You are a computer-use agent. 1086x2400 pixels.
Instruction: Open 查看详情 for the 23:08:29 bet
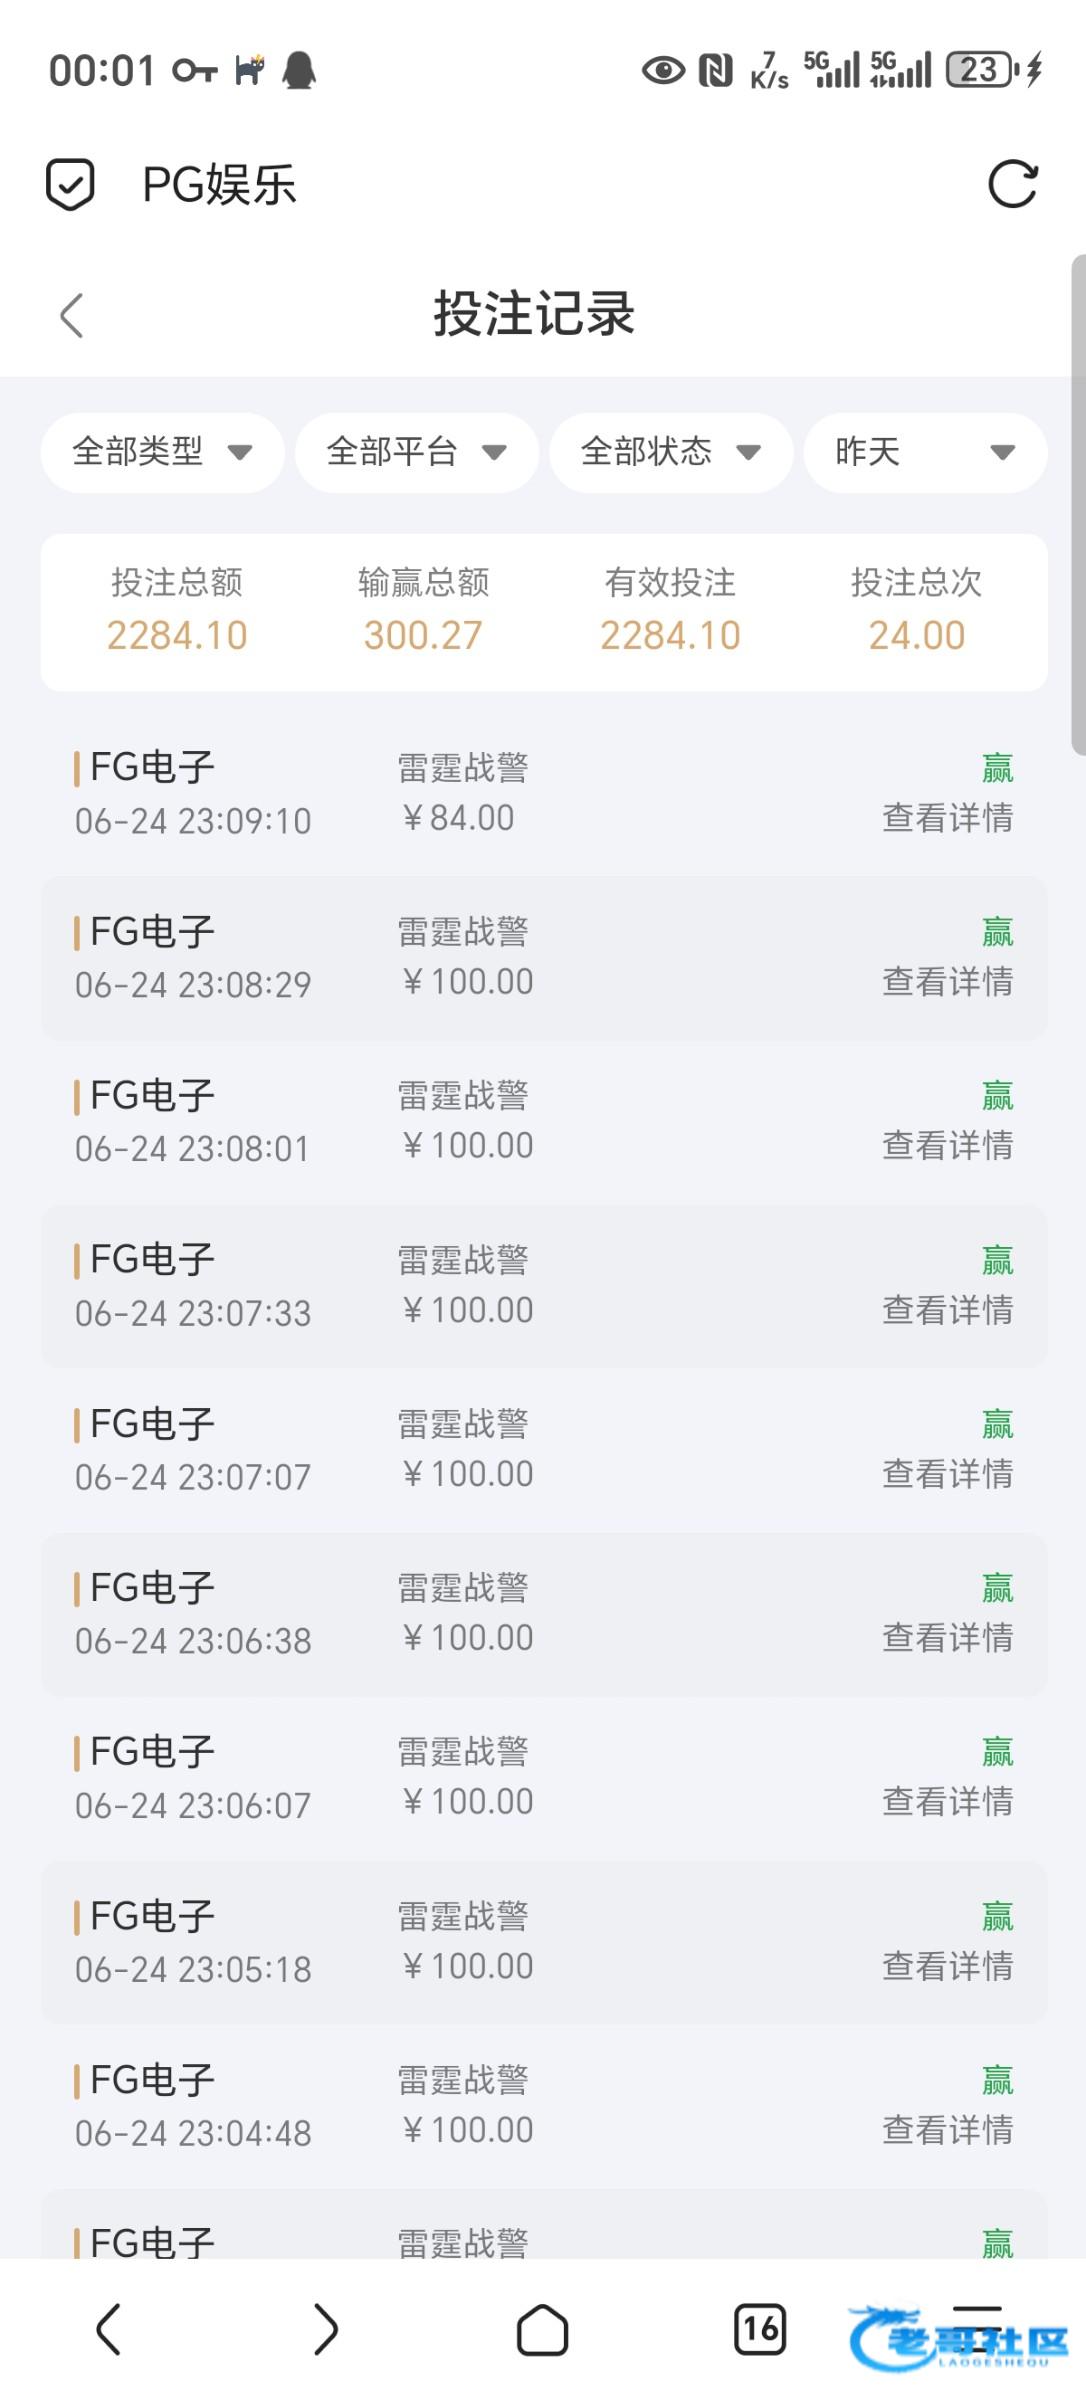[947, 982]
